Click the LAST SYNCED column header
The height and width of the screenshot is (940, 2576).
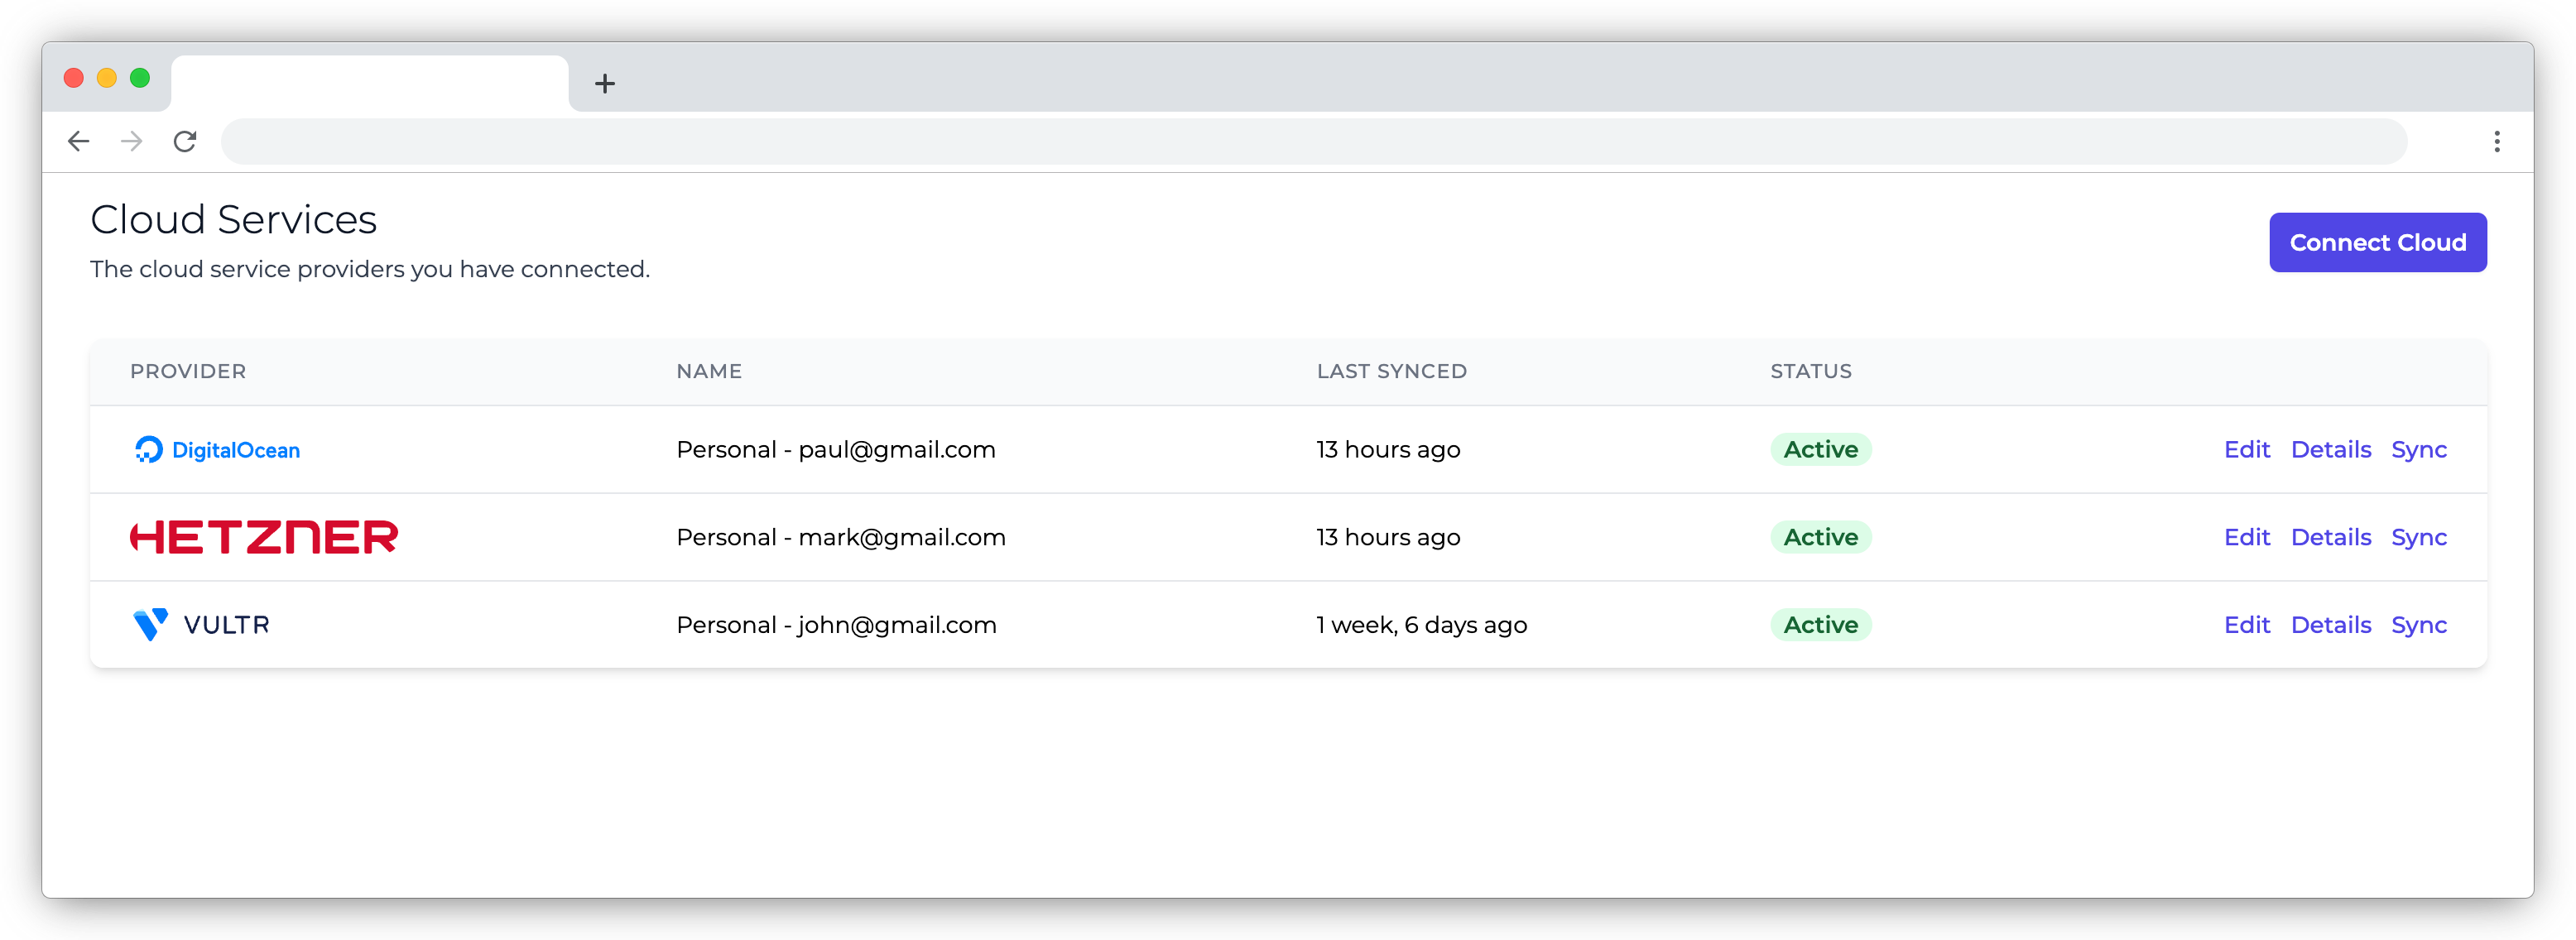[1391, 371]
